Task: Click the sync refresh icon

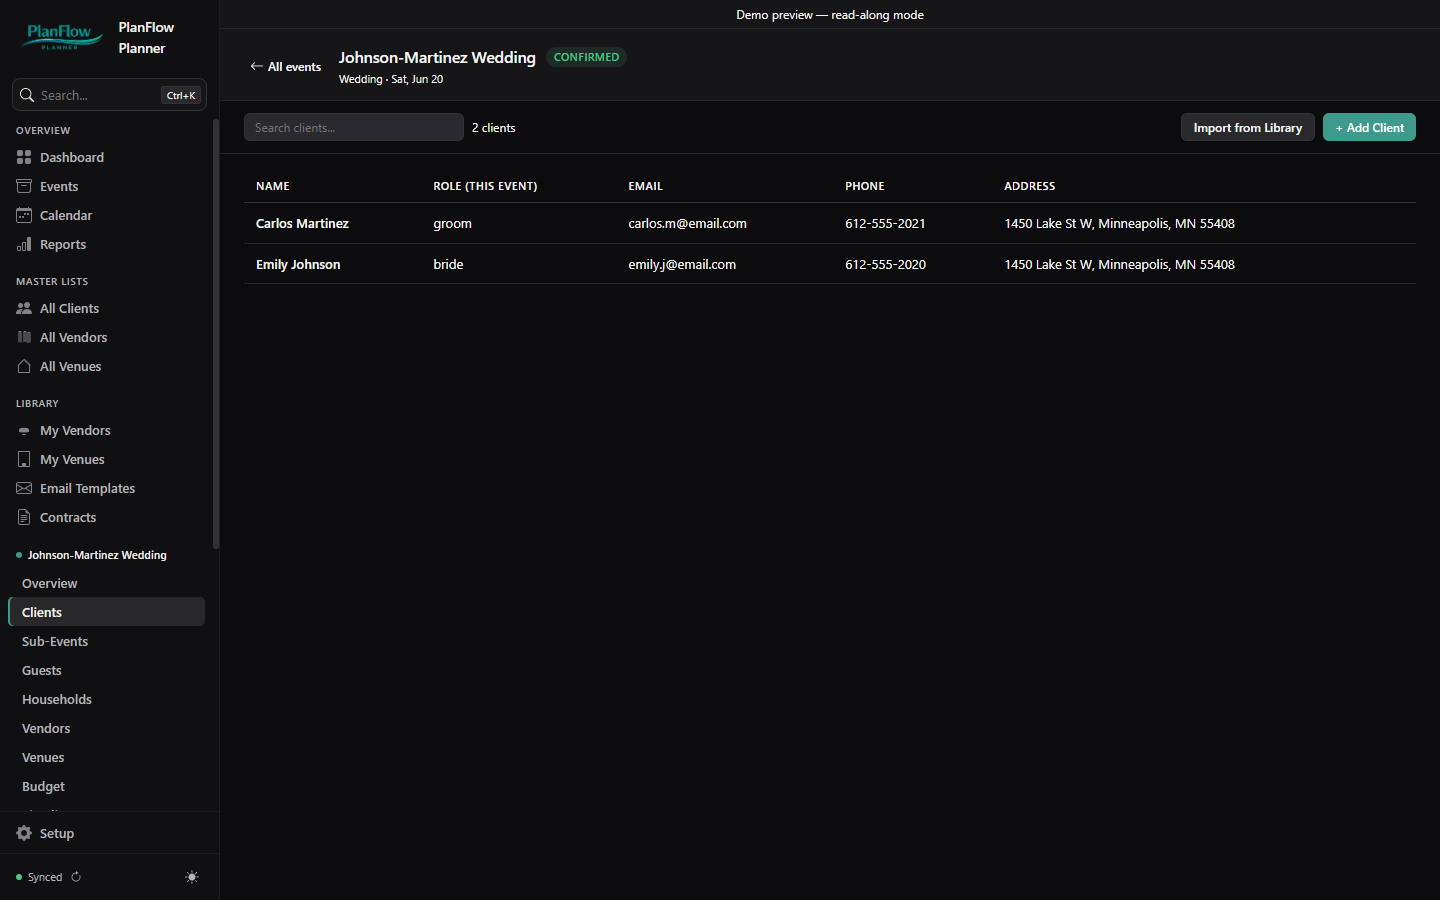Action: [x=76, y=877]
